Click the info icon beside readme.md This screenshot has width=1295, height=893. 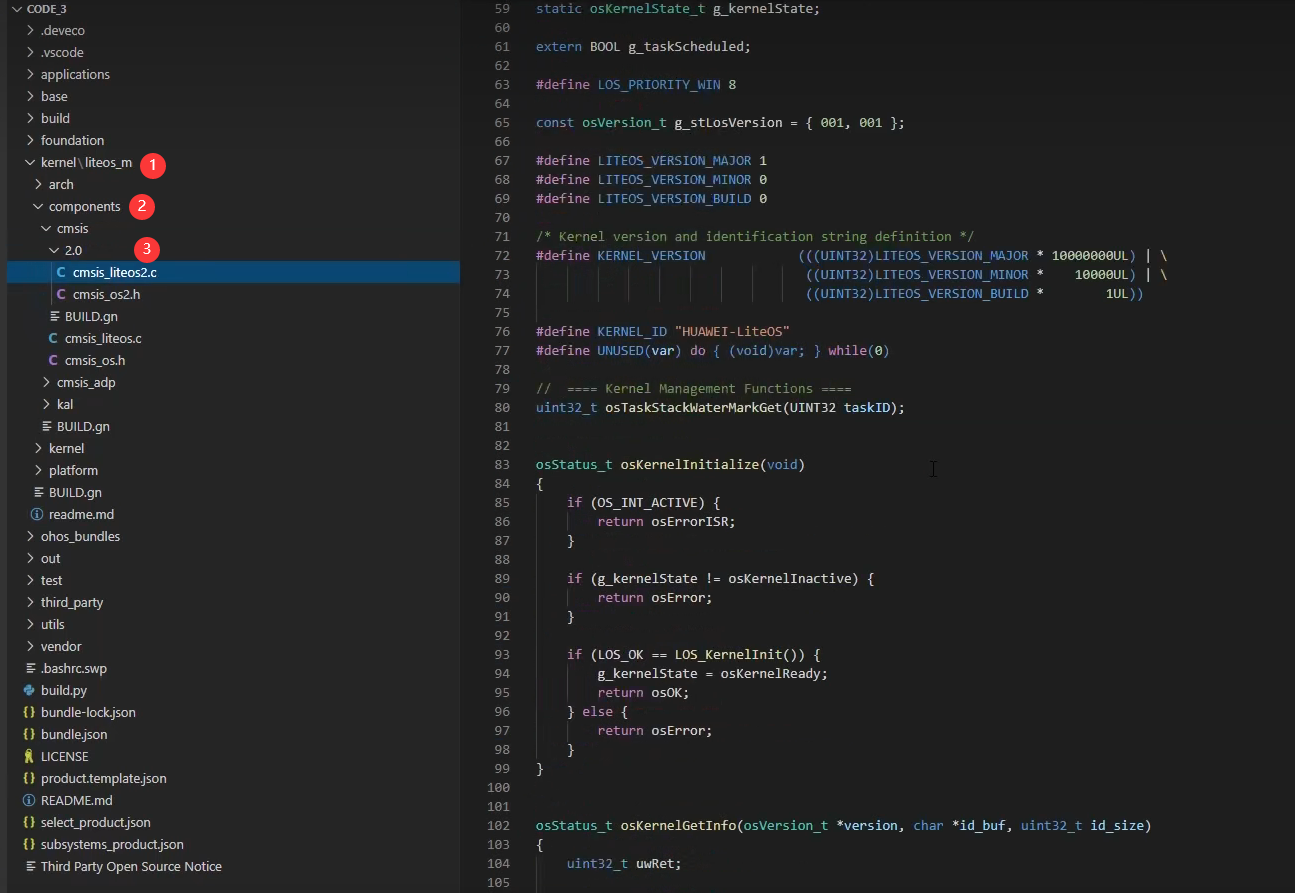click(37, 514)
